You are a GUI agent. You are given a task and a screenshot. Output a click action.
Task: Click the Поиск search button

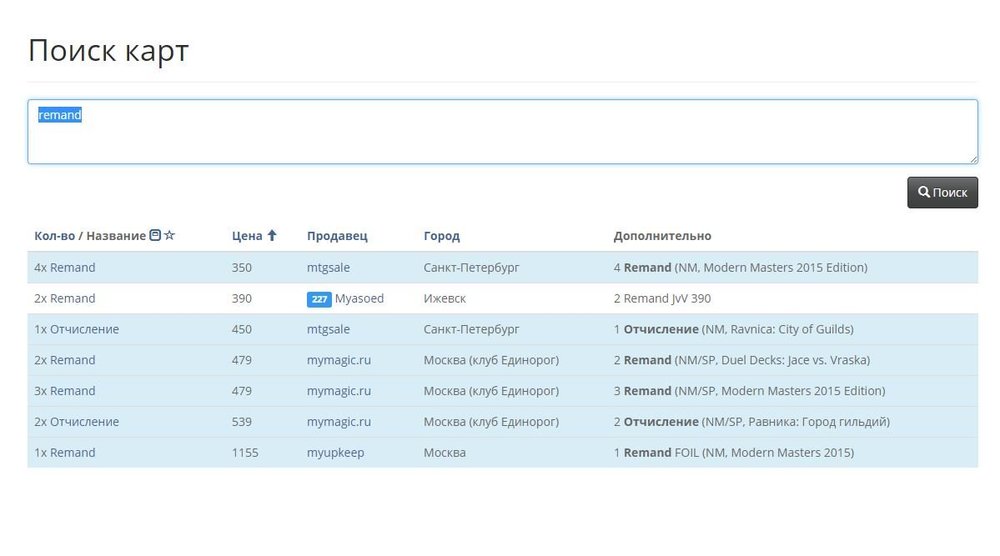(942, 192)
